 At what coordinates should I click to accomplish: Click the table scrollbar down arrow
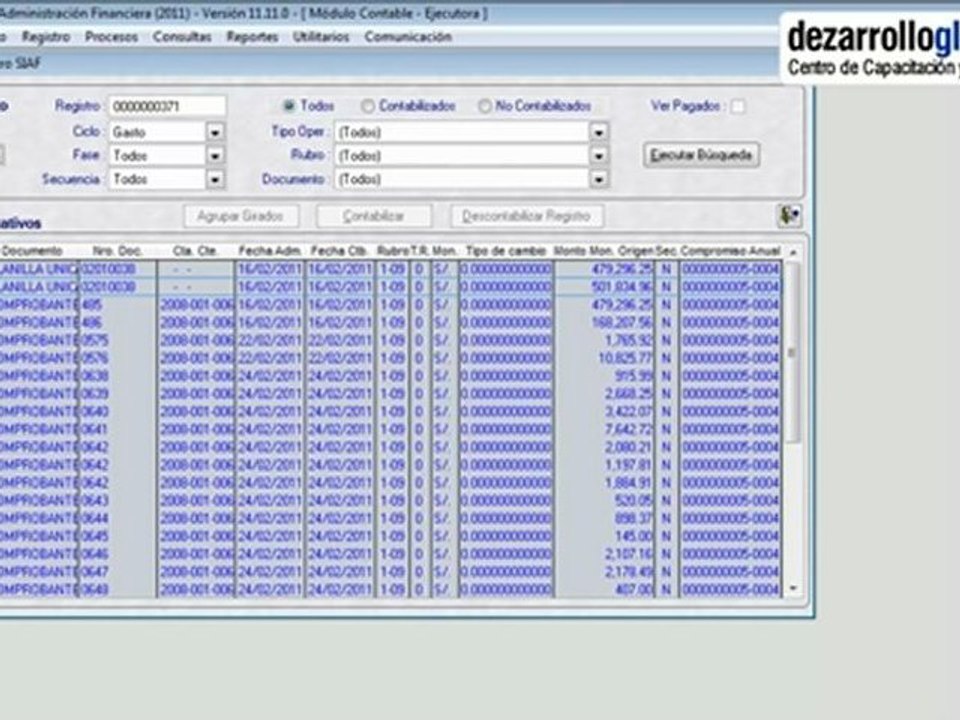click(793, 588)
